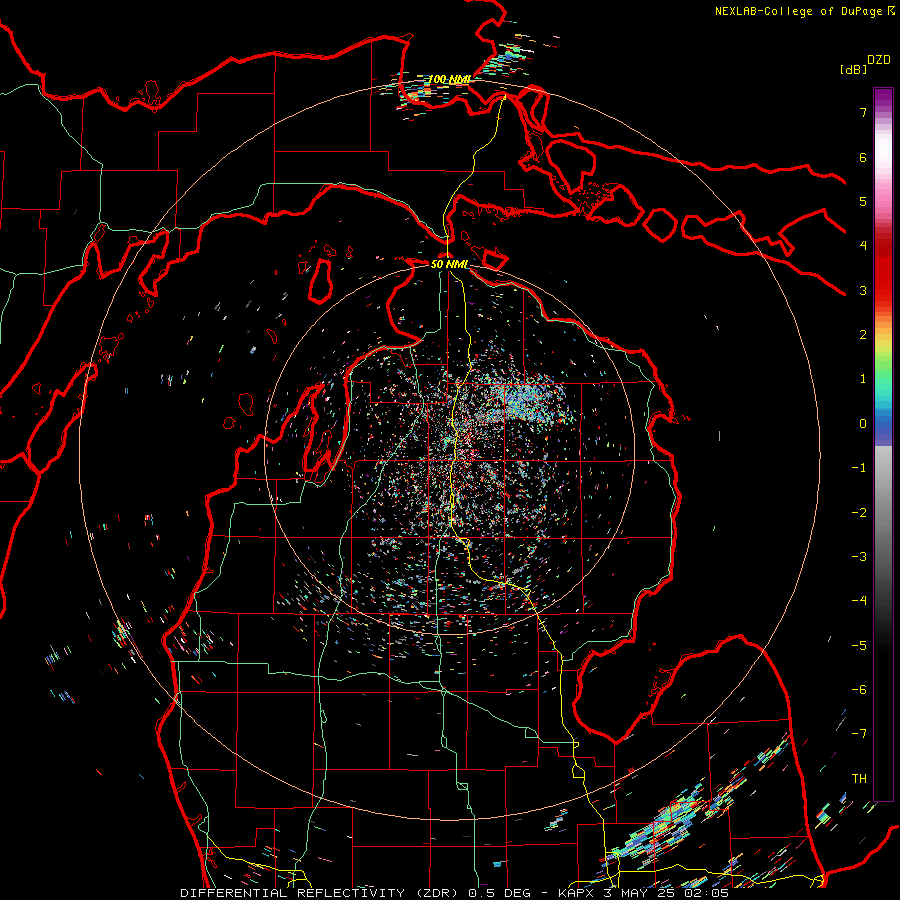Click the 4 value on color scale
This screenshot has height=900, width=900.
point(863,246)
